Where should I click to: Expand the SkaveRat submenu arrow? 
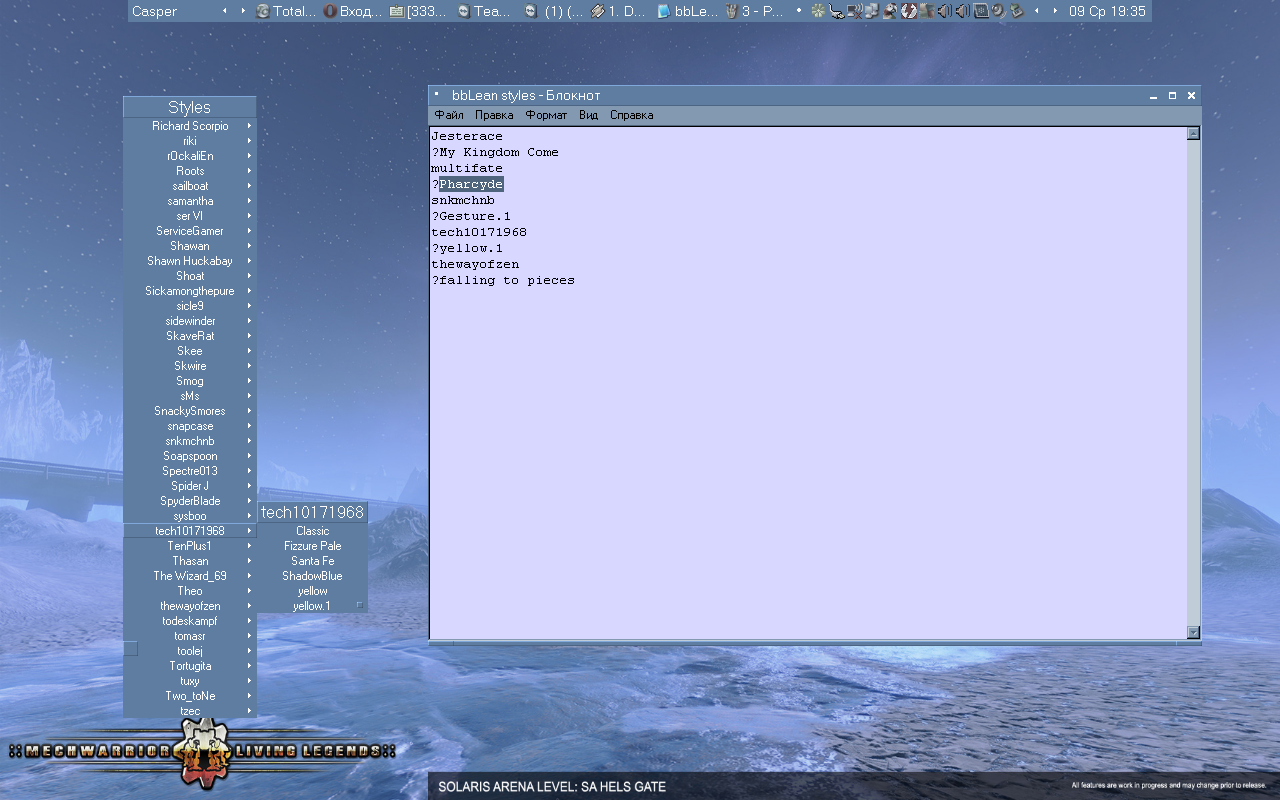249,336
